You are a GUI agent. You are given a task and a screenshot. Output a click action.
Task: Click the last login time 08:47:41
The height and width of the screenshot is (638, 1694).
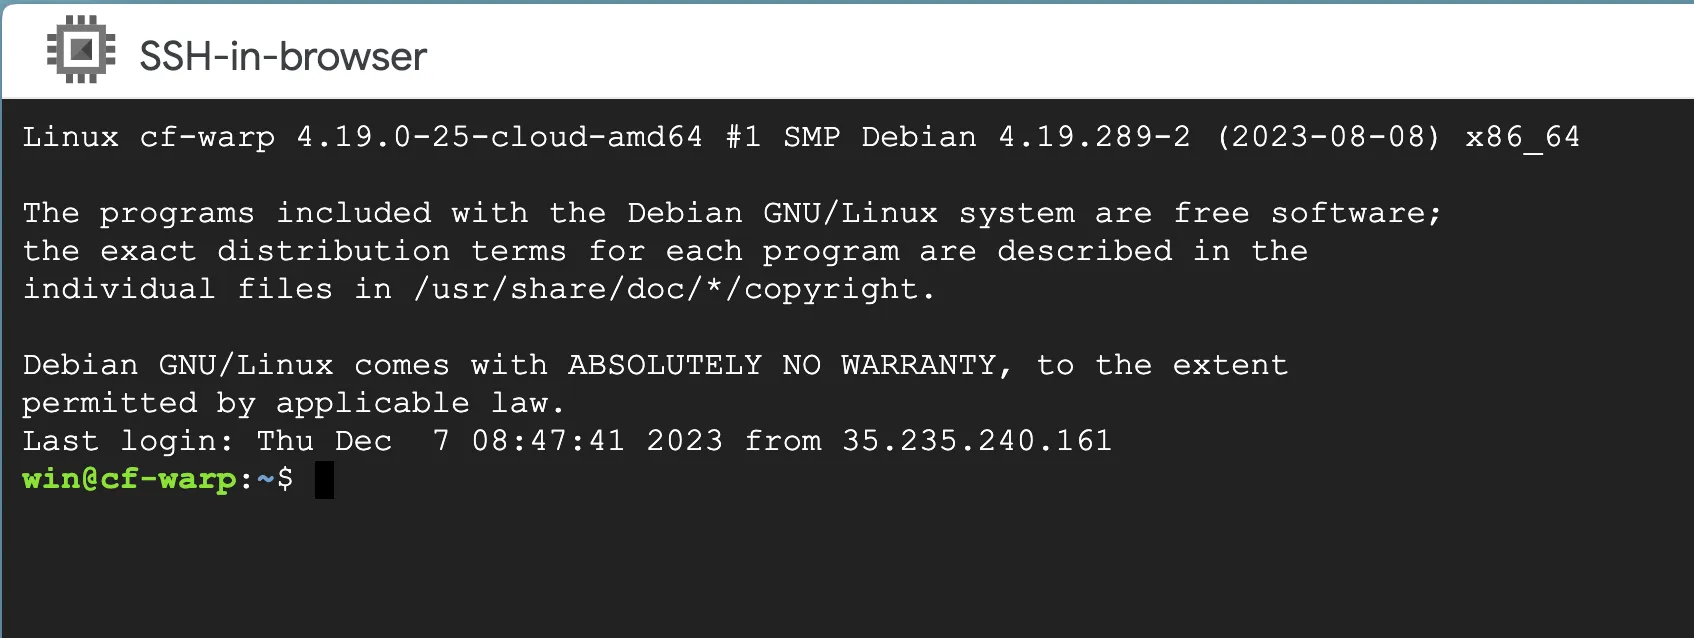click(548, 441)
